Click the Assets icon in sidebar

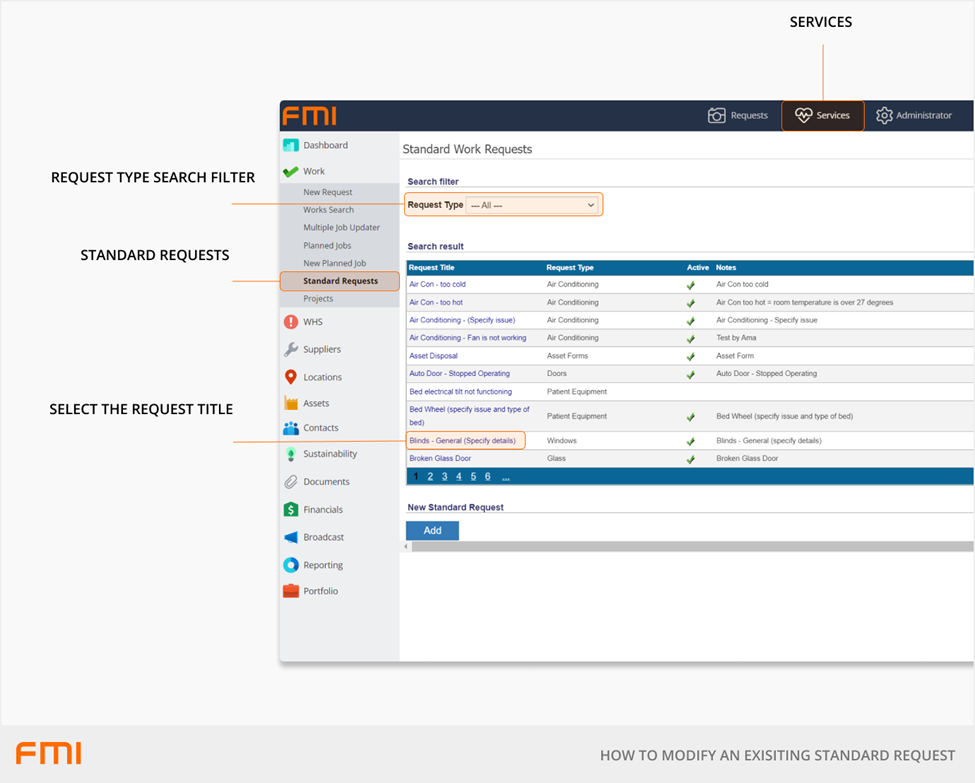click(x=291, y=403)
